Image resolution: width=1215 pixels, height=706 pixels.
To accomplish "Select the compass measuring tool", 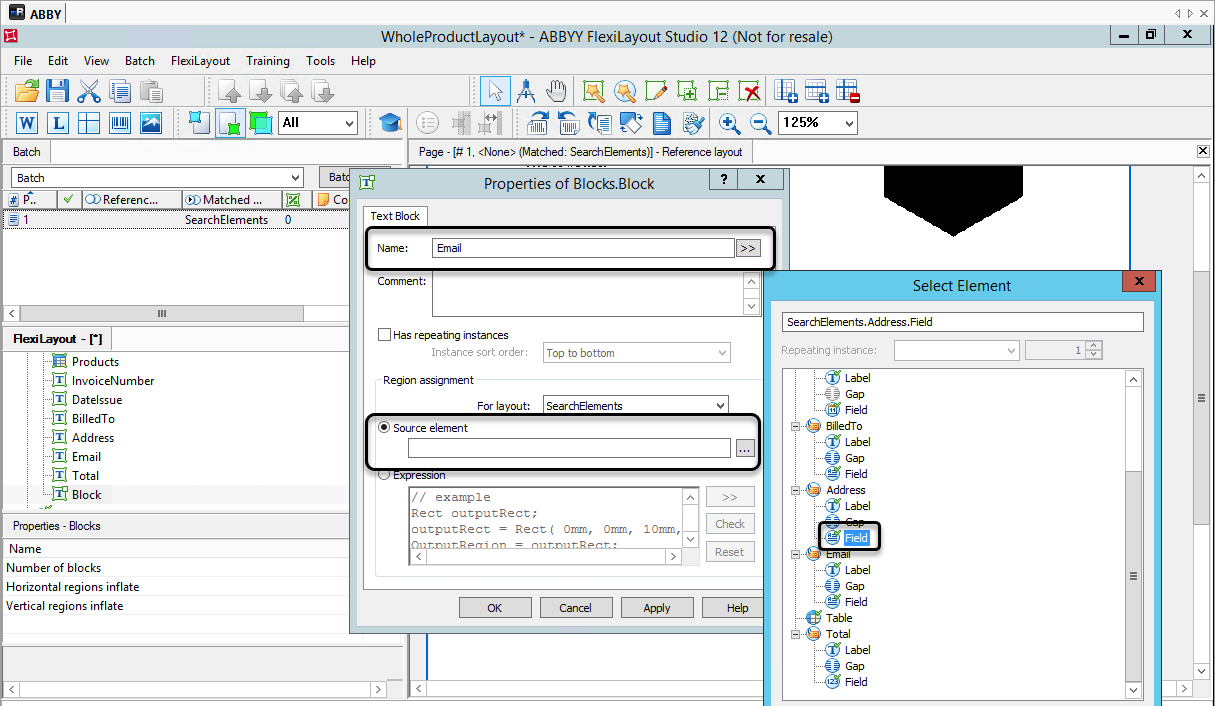I will (526, 92).
